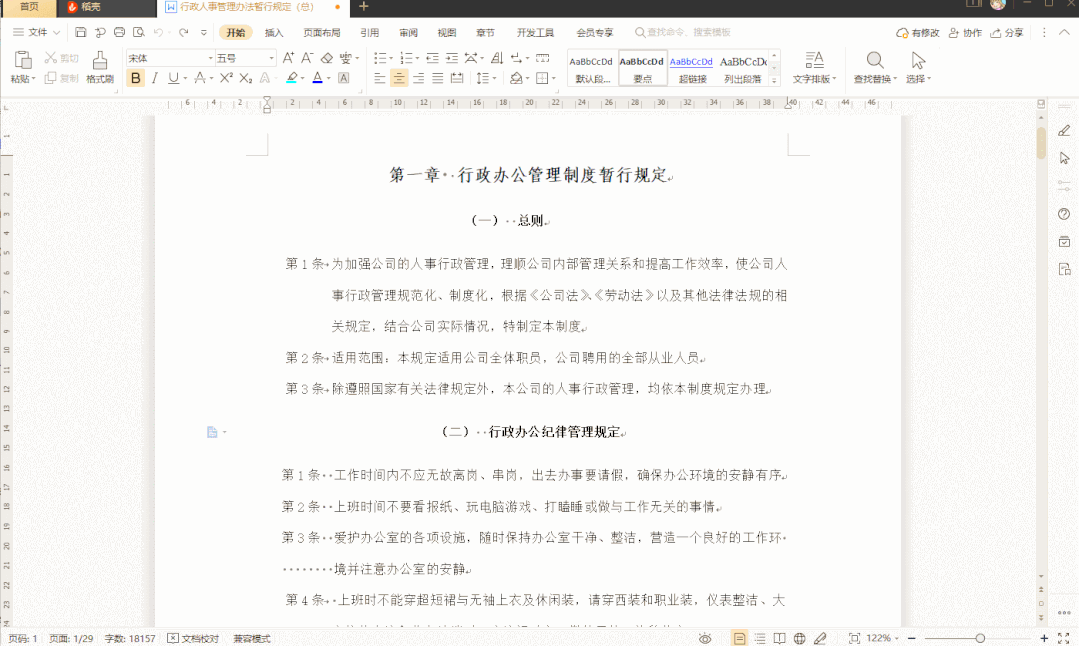Toggle Strikethrough formatting
This screenshot has width=1079, height=646.
200,78
